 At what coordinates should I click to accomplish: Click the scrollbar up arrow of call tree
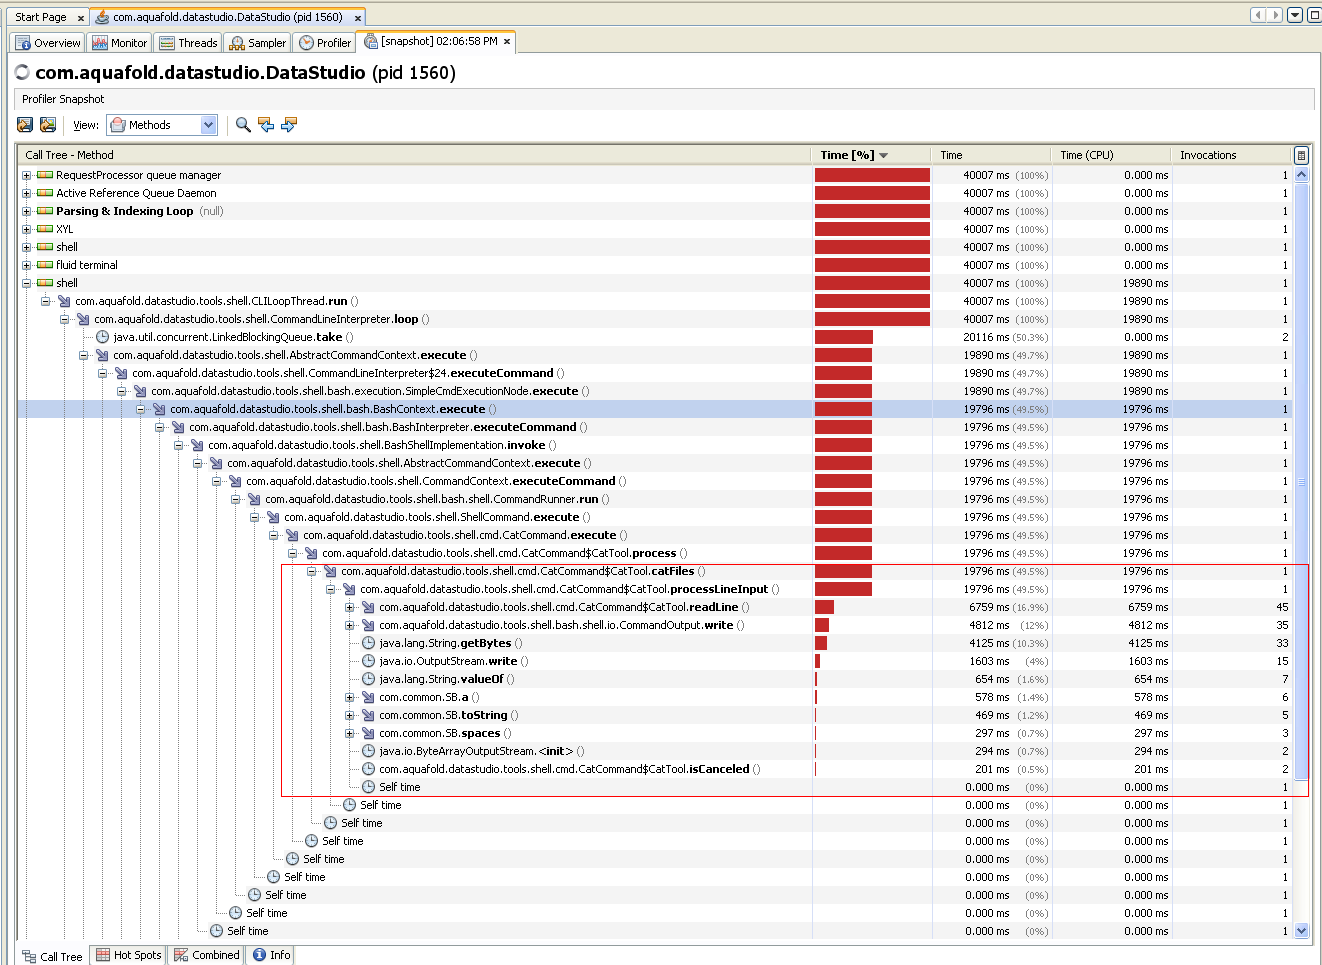tap(1301, 175)
